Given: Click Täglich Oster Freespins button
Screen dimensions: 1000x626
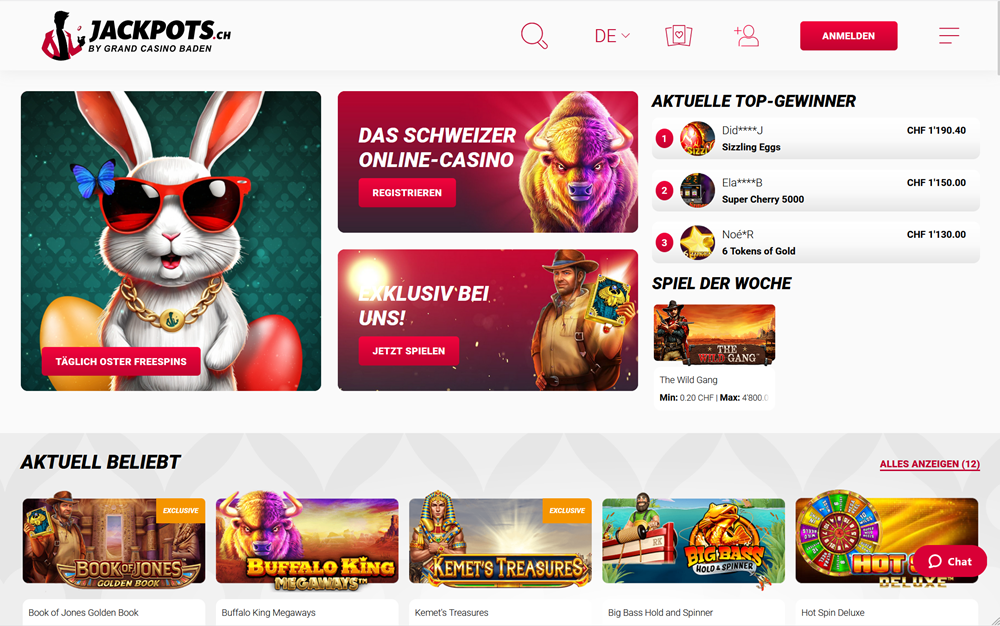Looking at the screenshot, I should coord(121,361).
